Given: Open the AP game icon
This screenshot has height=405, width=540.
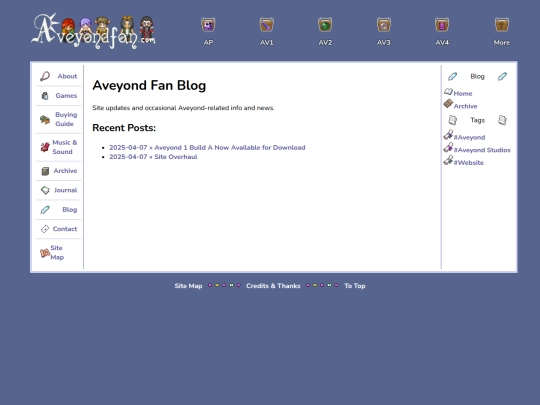Looking at the screenshot, I should (208, 25).
